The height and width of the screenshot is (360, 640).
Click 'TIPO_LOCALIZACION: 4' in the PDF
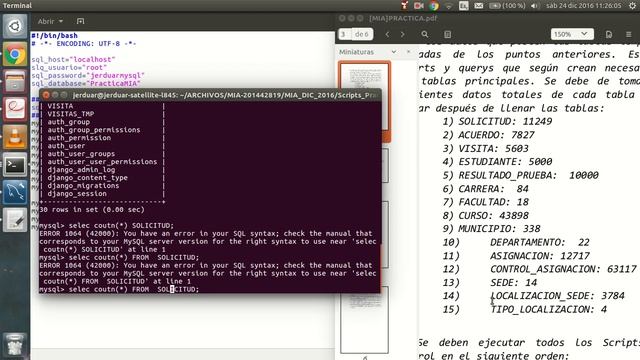coord(548,309)
